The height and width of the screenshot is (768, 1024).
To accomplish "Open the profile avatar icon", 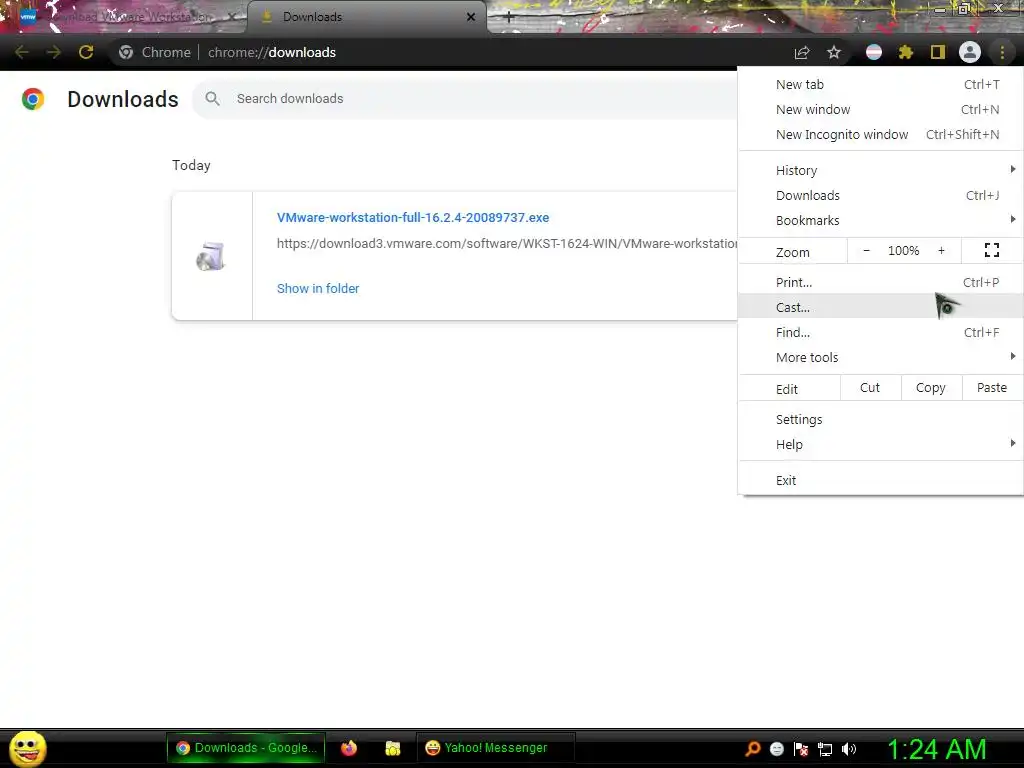I will point(970,52).
